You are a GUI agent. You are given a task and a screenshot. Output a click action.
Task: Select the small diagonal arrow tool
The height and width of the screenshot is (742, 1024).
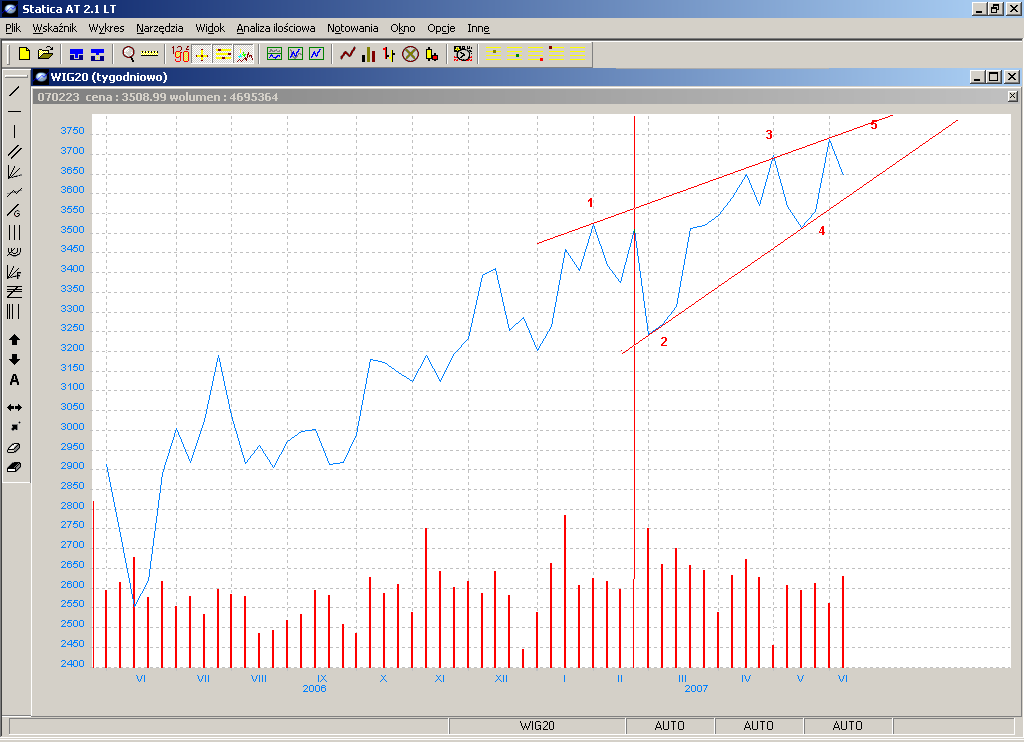coord(14,427)
